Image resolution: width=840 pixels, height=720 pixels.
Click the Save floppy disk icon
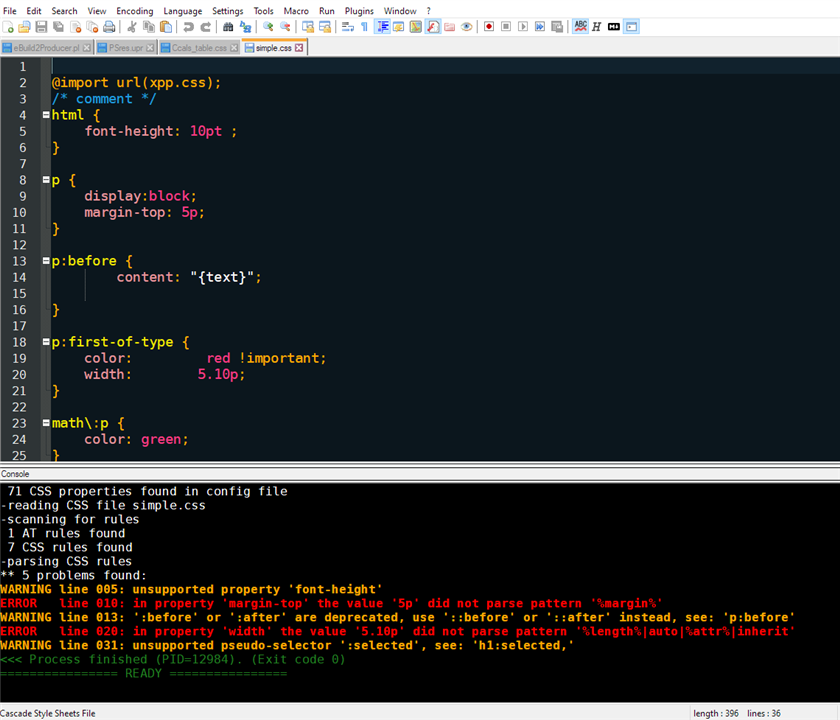coord(41,27)
